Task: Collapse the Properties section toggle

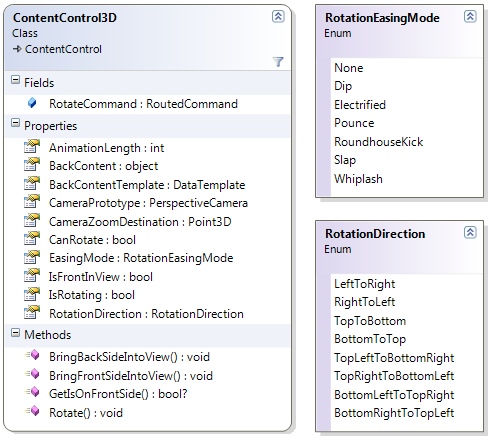Action: coord(15,123)
